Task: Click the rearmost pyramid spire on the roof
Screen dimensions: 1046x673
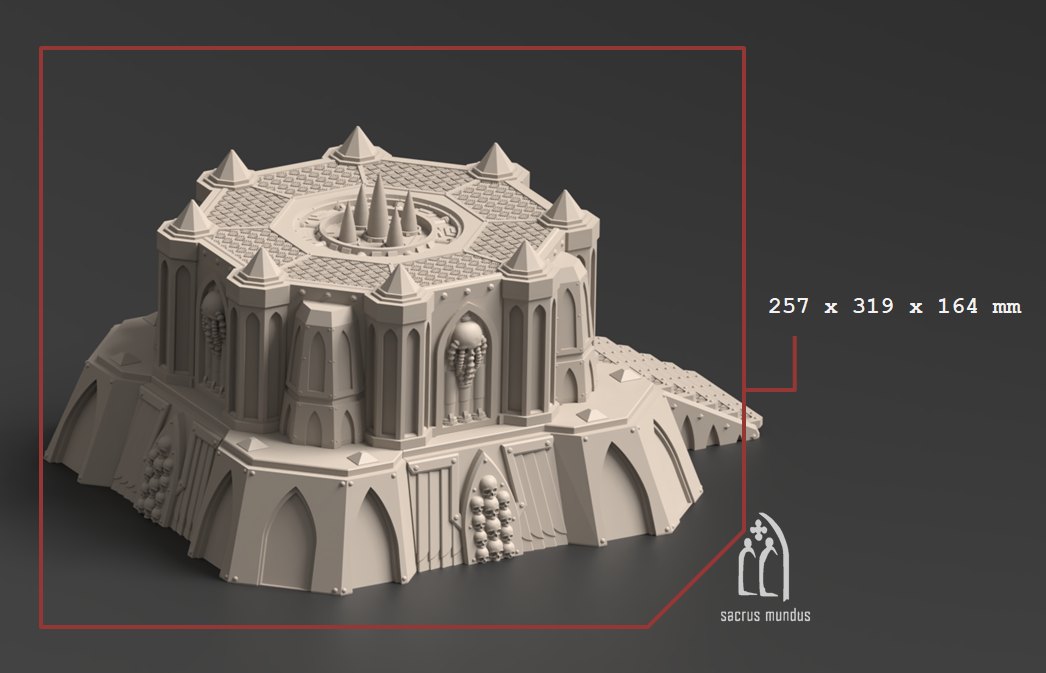Action: (x=354, y=144)
